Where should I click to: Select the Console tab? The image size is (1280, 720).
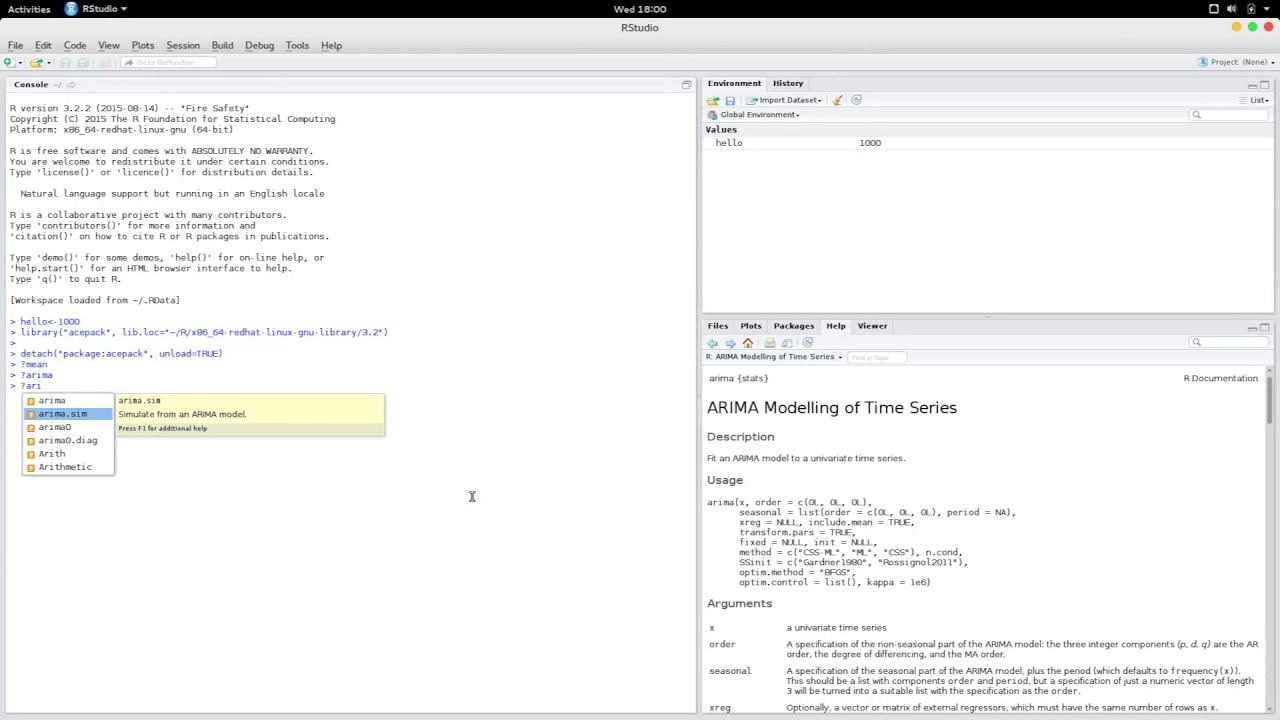tap(31, 84)
